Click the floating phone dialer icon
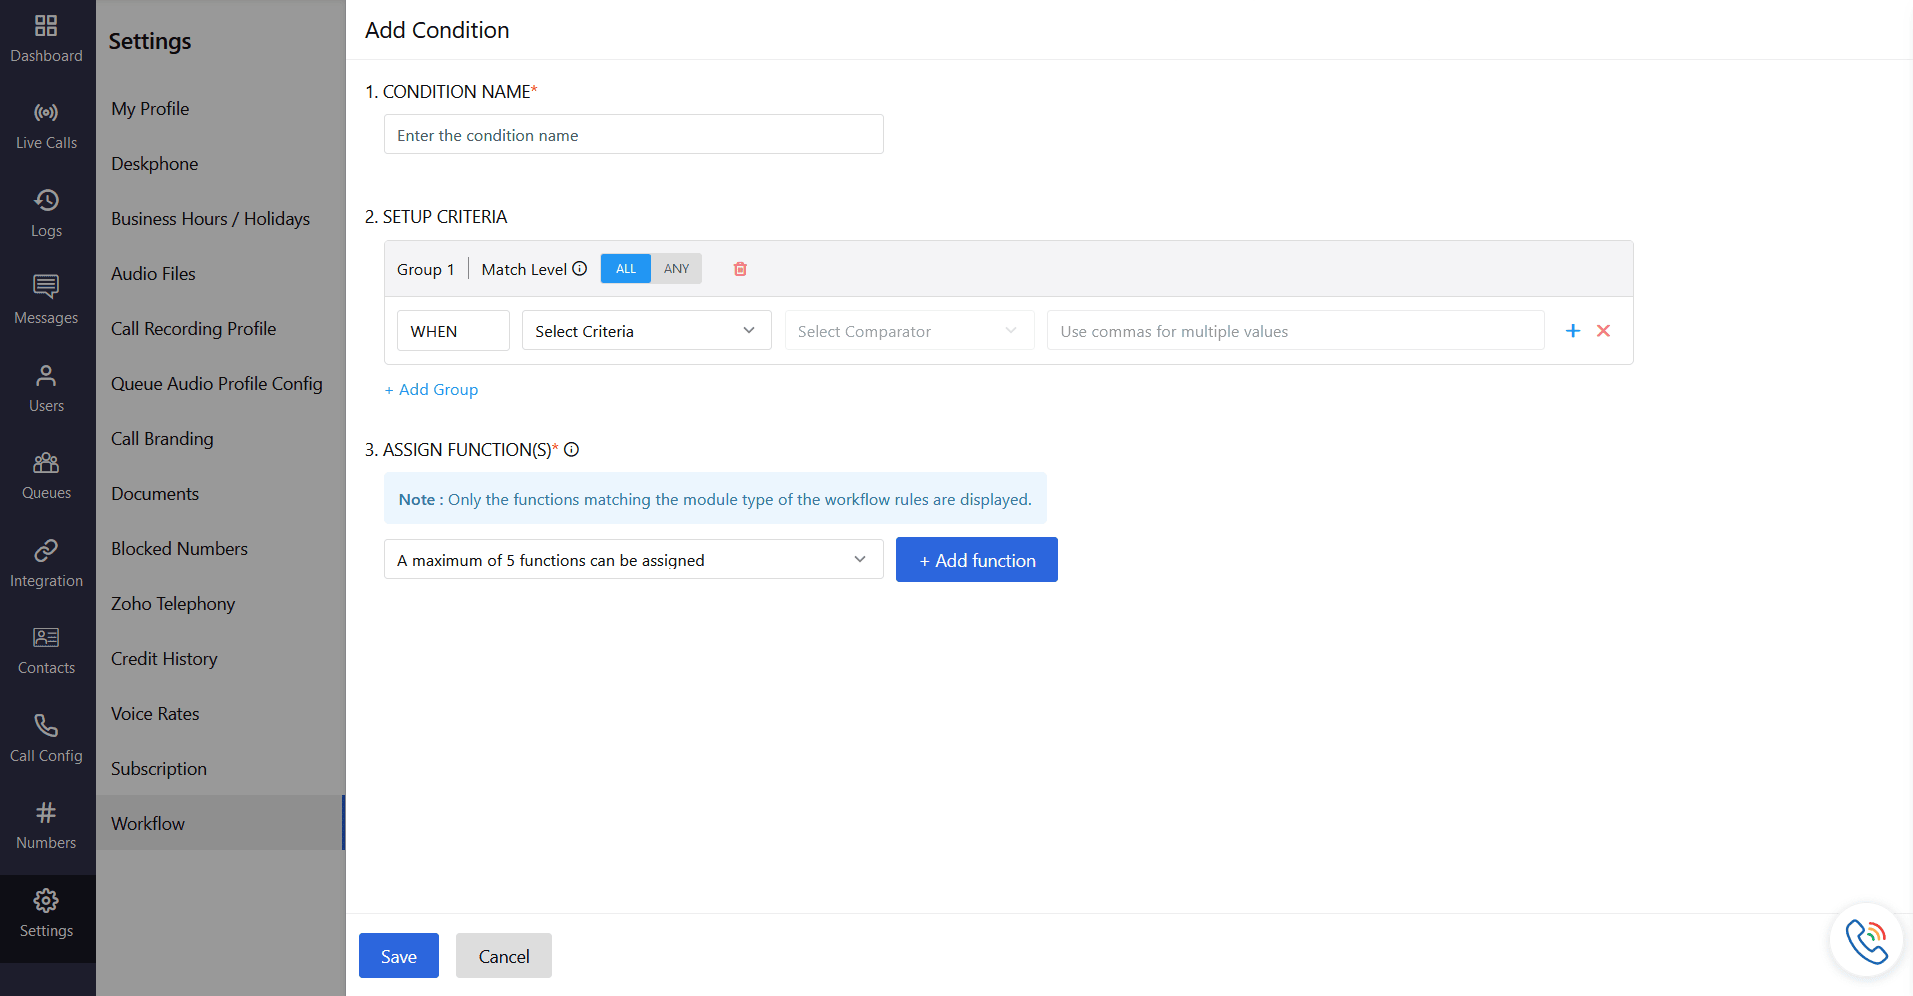1913x996 pixels. tap(1866, 941)
